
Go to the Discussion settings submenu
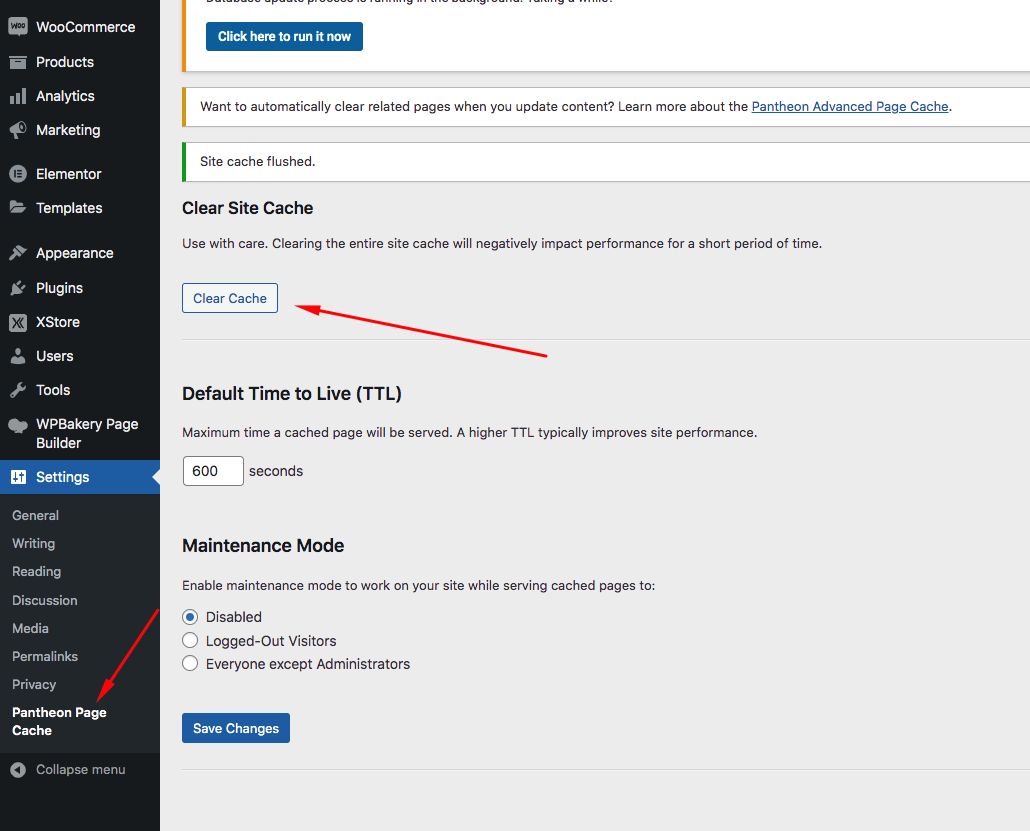click(45, 600)
